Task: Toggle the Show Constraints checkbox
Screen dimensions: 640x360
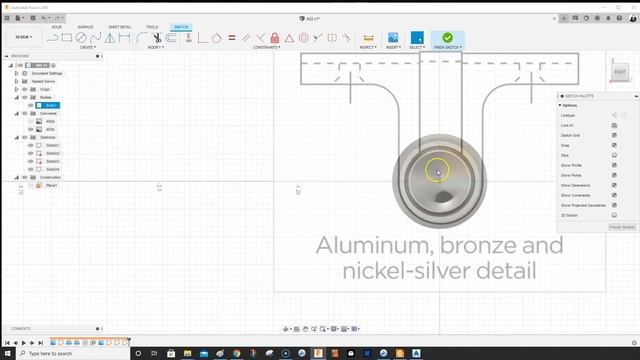Action: (x=614, y=195)
